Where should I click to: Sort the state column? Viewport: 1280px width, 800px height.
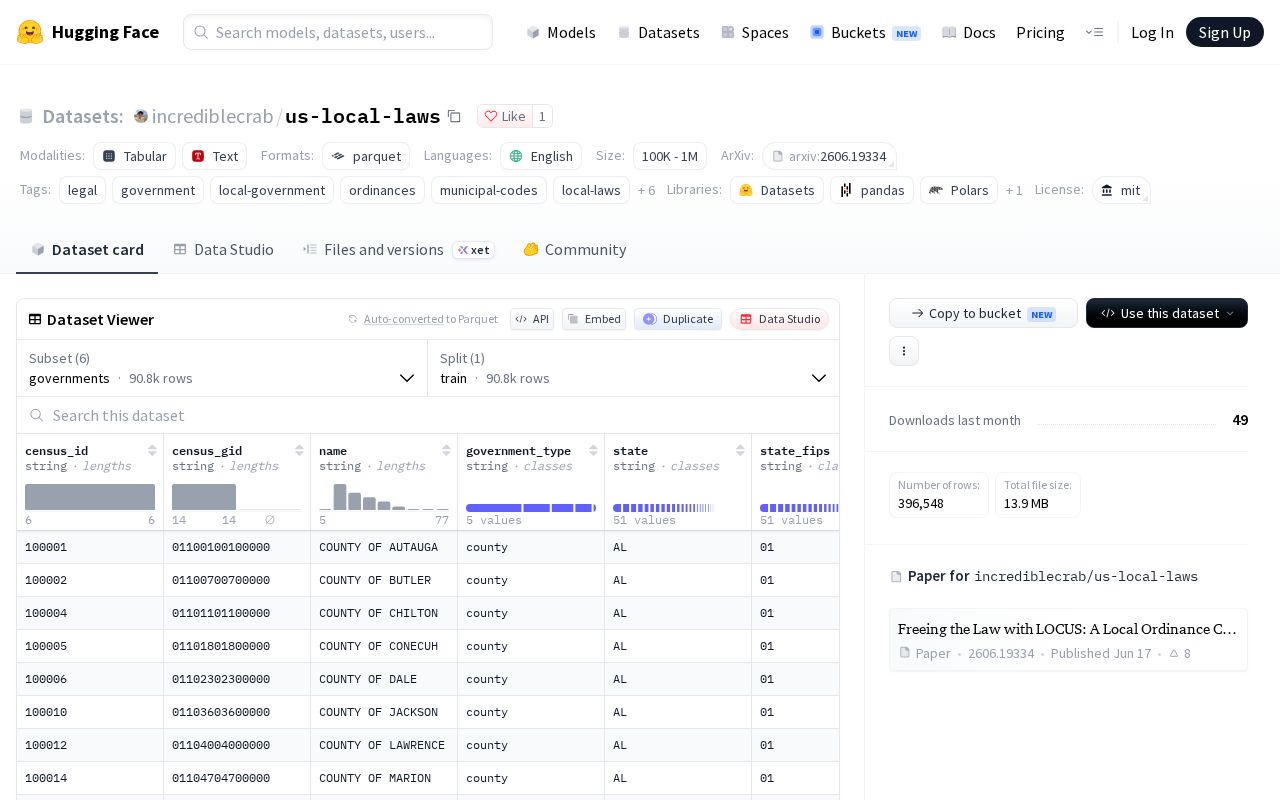tap(740, 451)
